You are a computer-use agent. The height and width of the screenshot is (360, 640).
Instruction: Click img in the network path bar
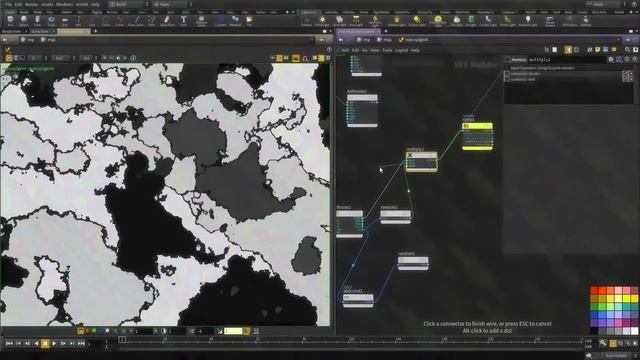pos(363,40)
